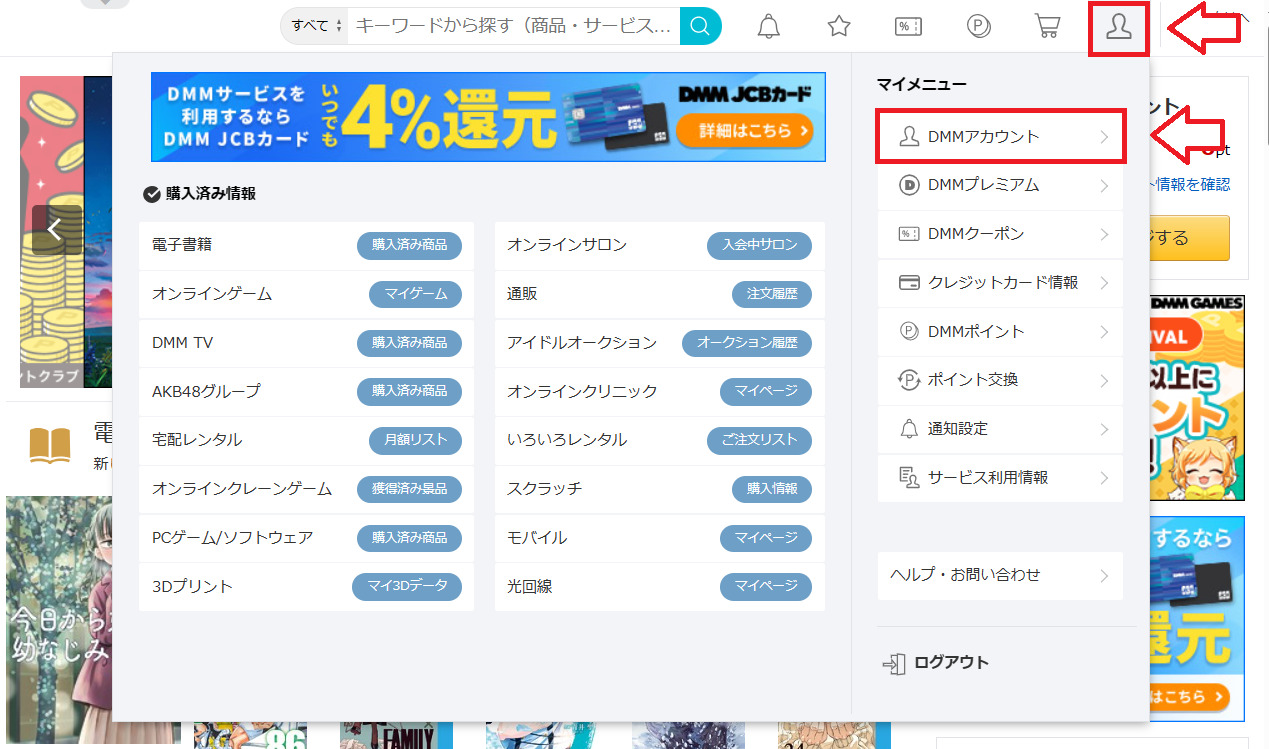Click the DMM Account person icon

pyautogui.click(x=909, y=136)
